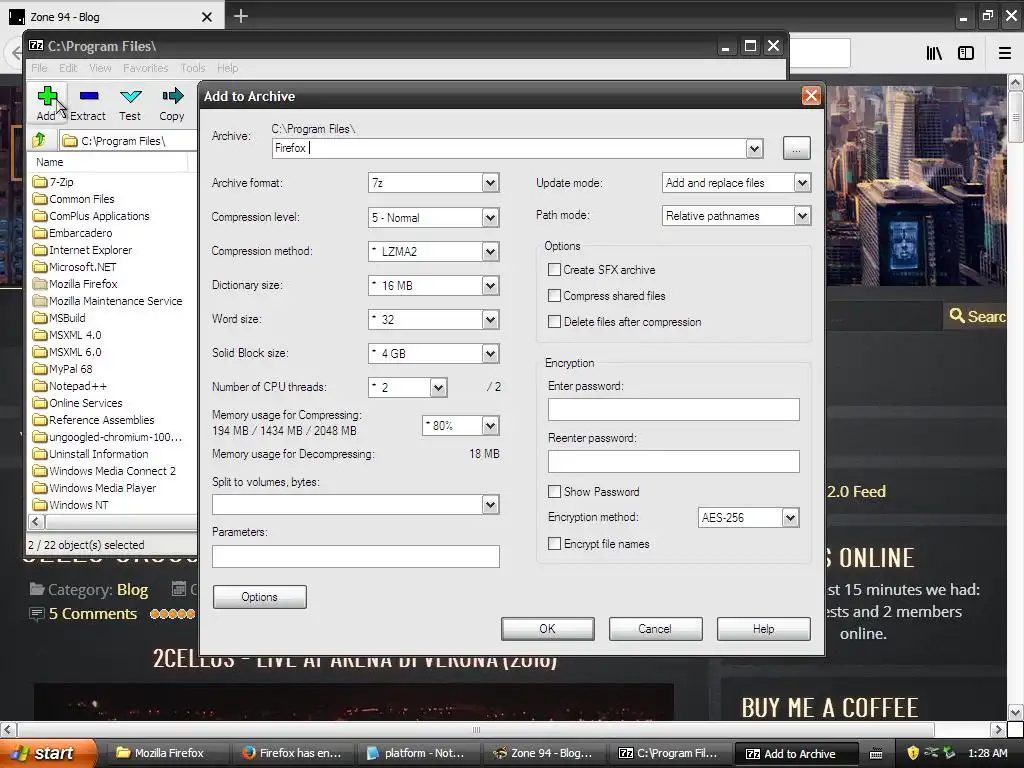The width and height of the screenshot is (1024, 768).
Task: Click OK in Add to Archive
Action: tap(547, 629)
